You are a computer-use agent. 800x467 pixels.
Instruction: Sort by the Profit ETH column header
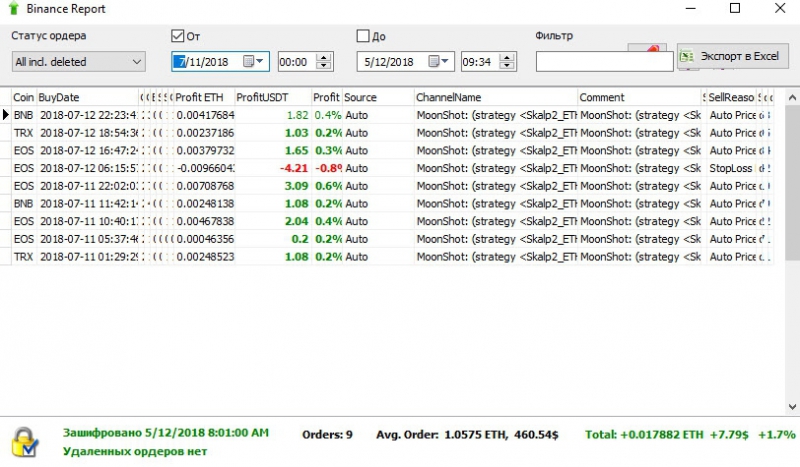[204, 97]
